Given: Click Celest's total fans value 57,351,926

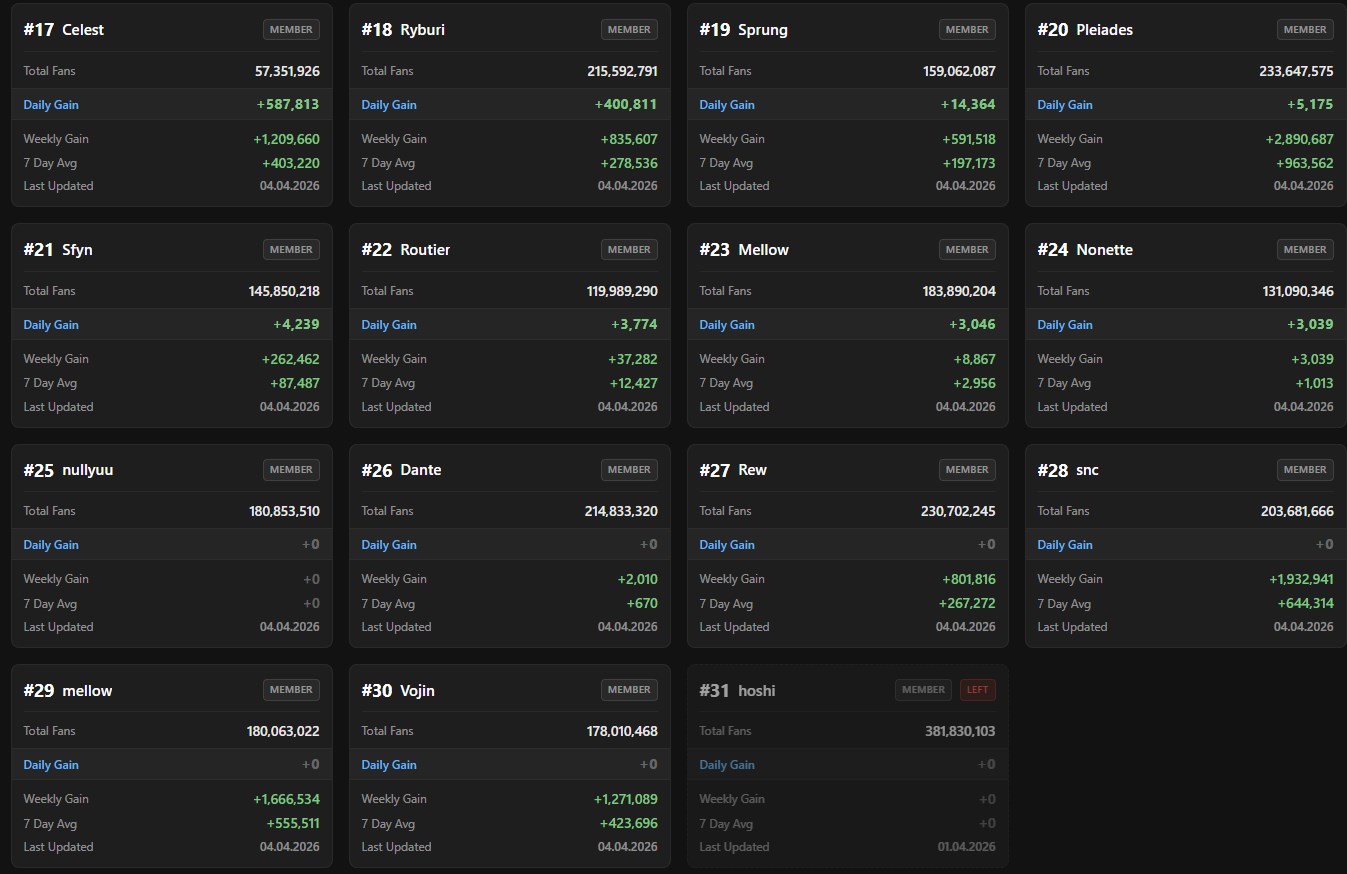Looking at the screenshot, I should point(287,71).
